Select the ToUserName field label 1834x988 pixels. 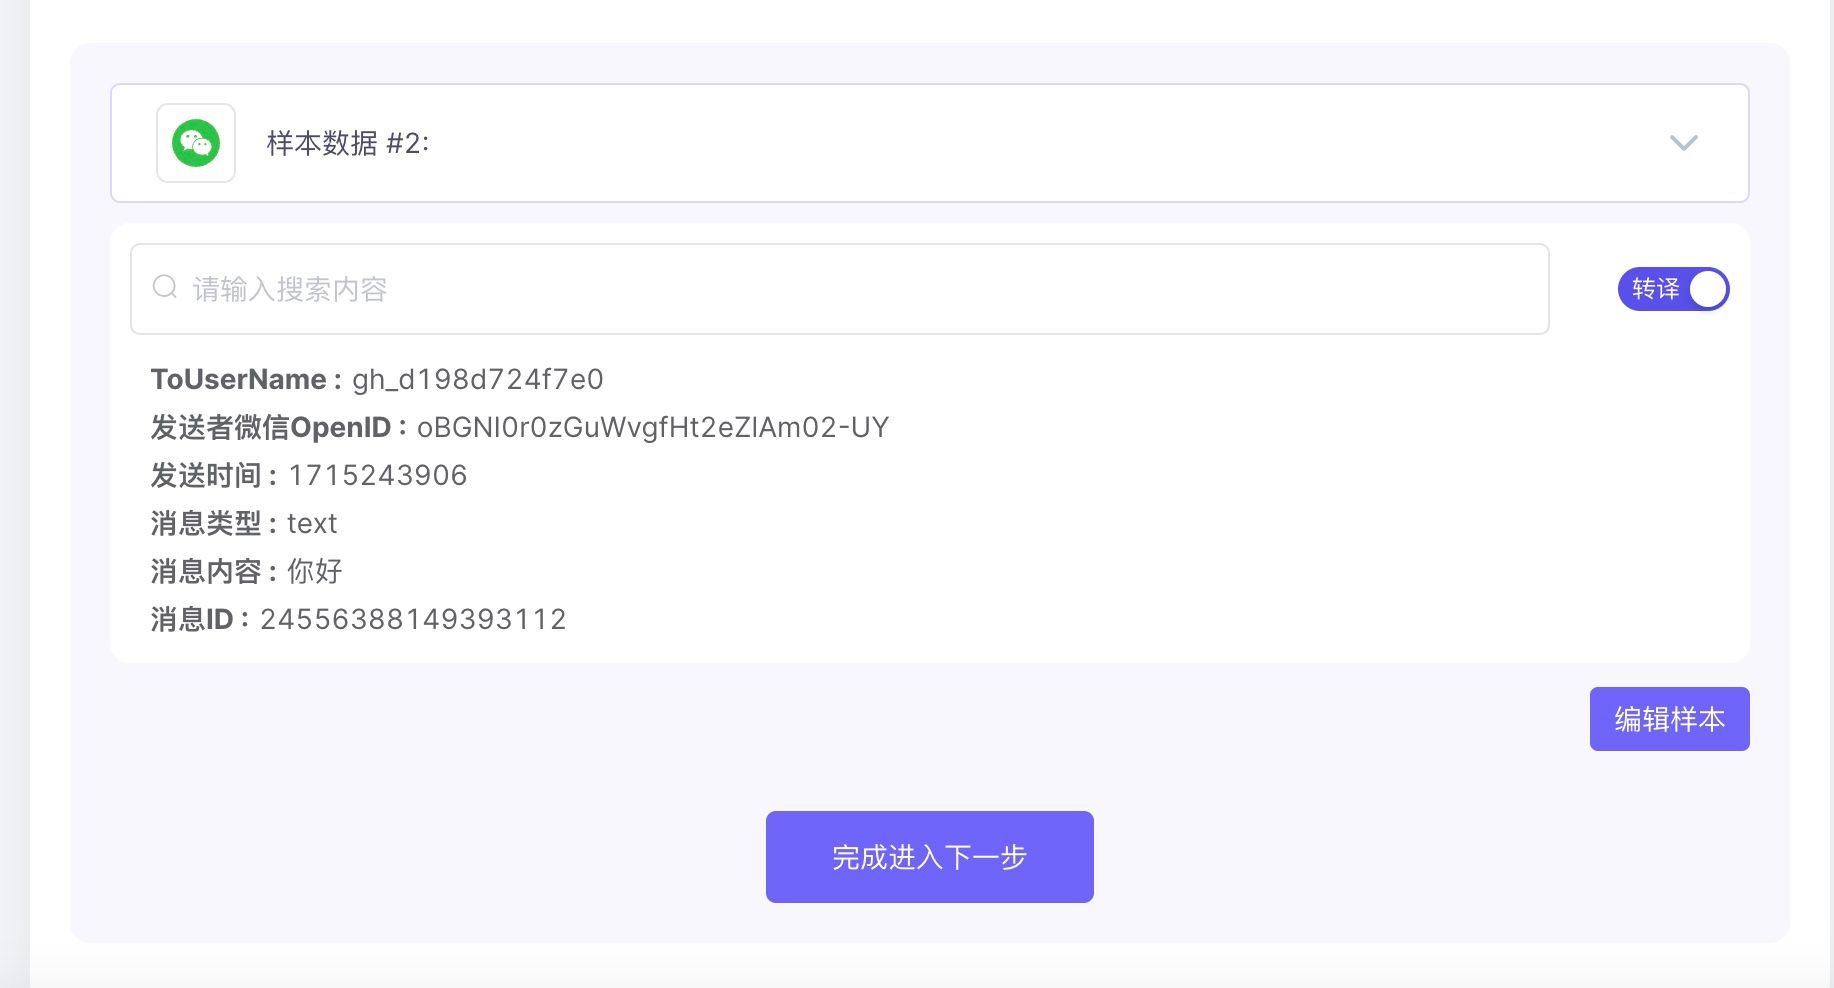coord(238,379)
